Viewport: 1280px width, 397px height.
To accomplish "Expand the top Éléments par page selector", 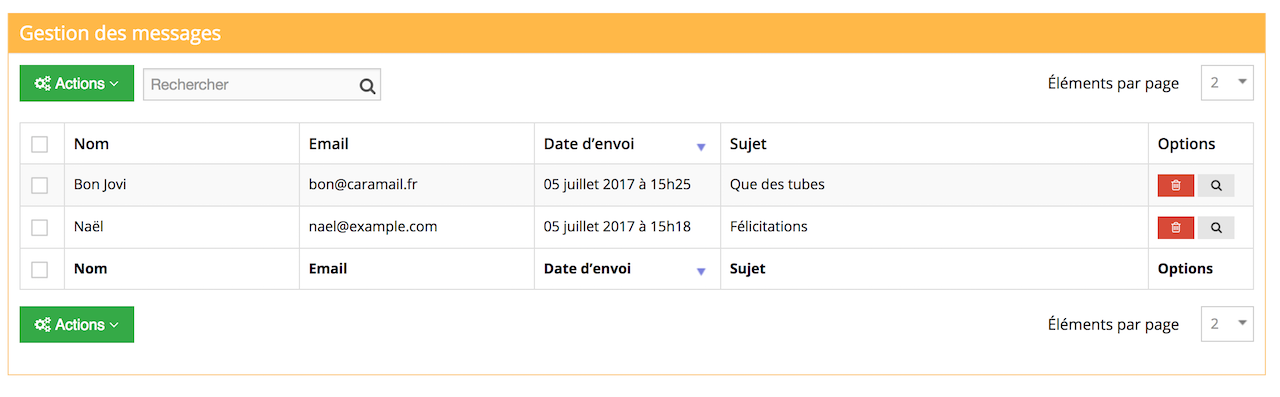I will click(1227, 83).
